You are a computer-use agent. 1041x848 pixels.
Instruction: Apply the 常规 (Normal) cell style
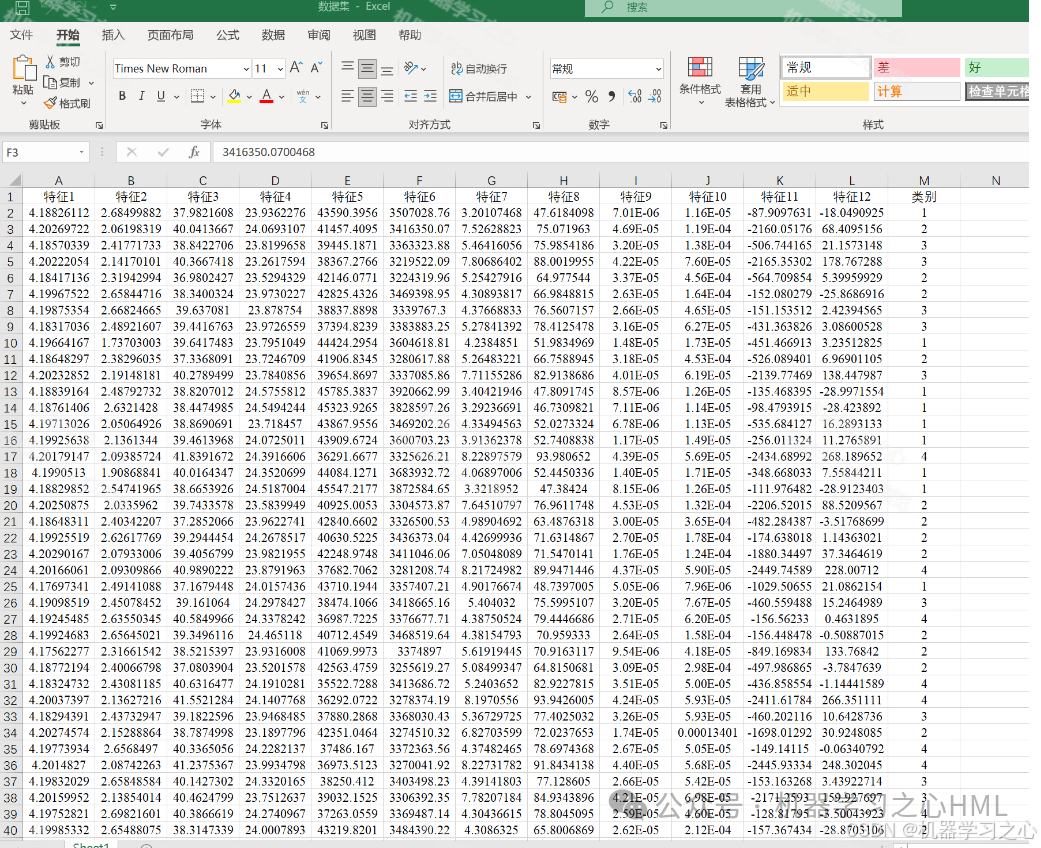(x=825, y=68)
